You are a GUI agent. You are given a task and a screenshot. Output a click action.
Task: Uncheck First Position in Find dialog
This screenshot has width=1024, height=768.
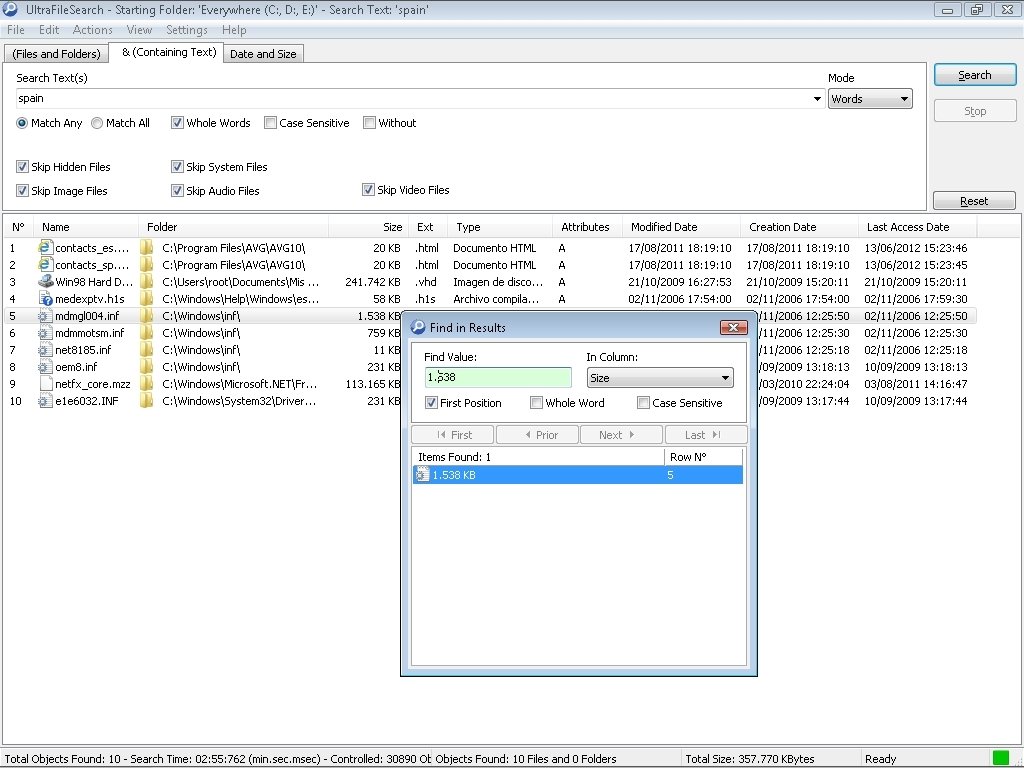pyautogui.click(x=431, y=403)
